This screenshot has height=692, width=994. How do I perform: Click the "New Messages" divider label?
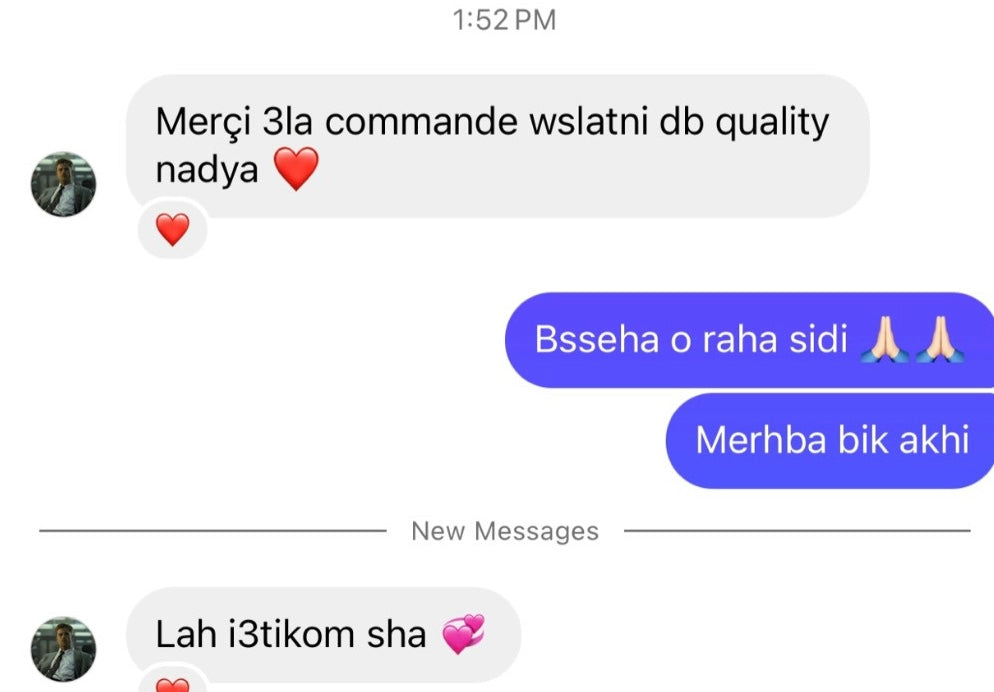(x=505, y=531)
